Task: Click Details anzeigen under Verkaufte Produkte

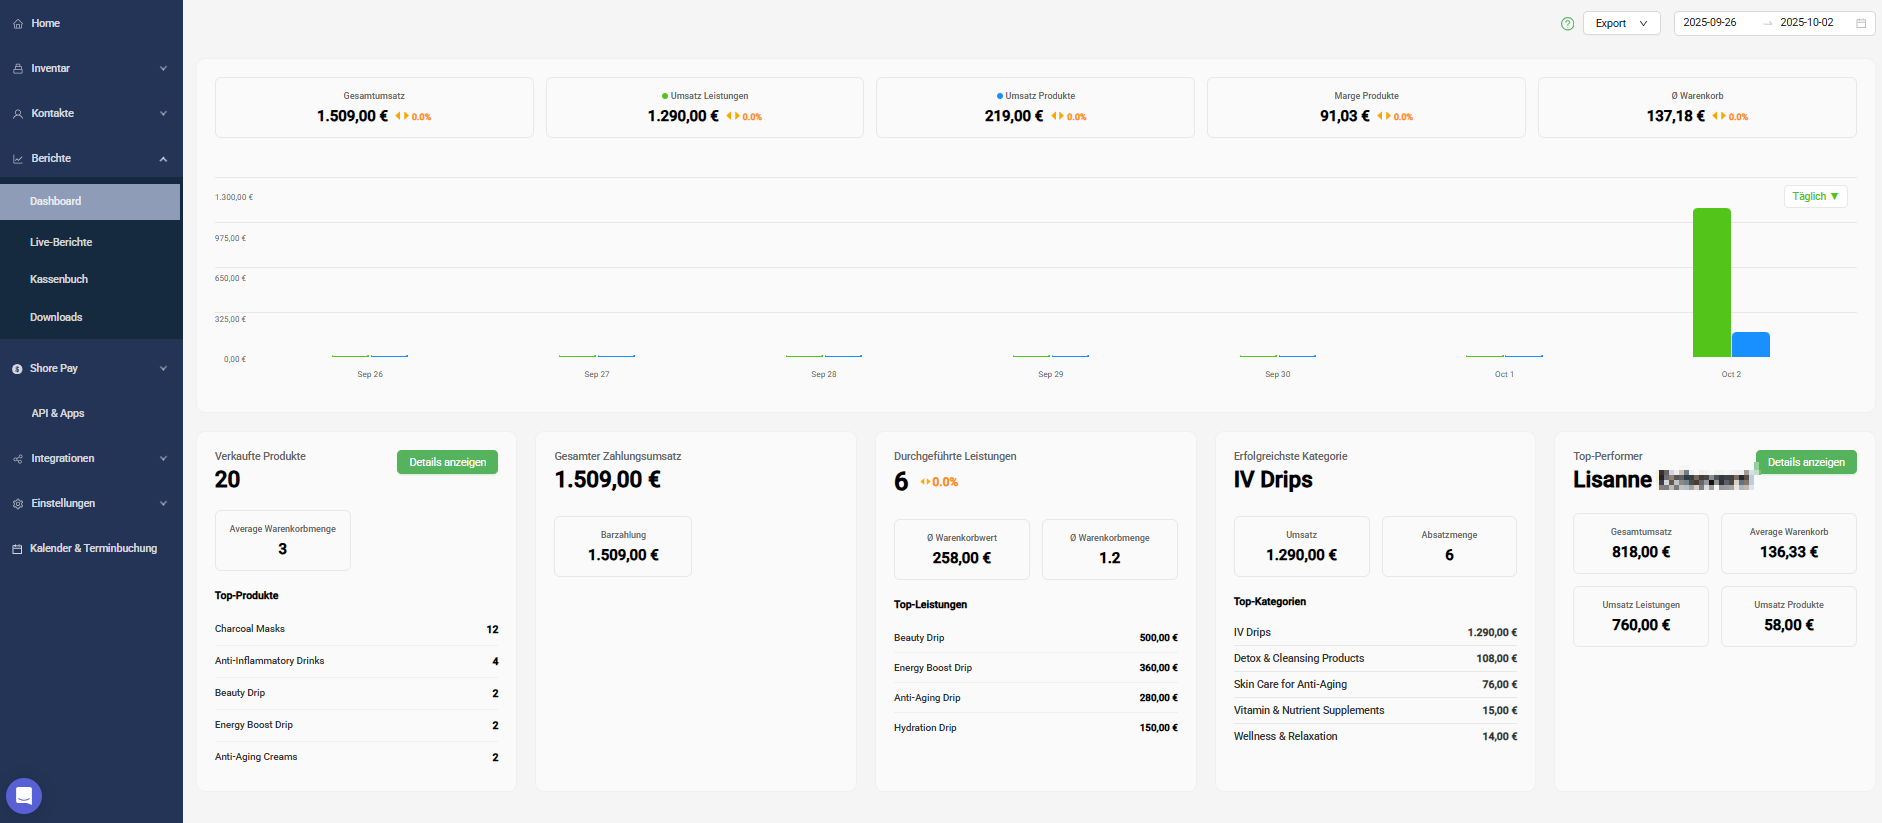Action: point(447,462)
